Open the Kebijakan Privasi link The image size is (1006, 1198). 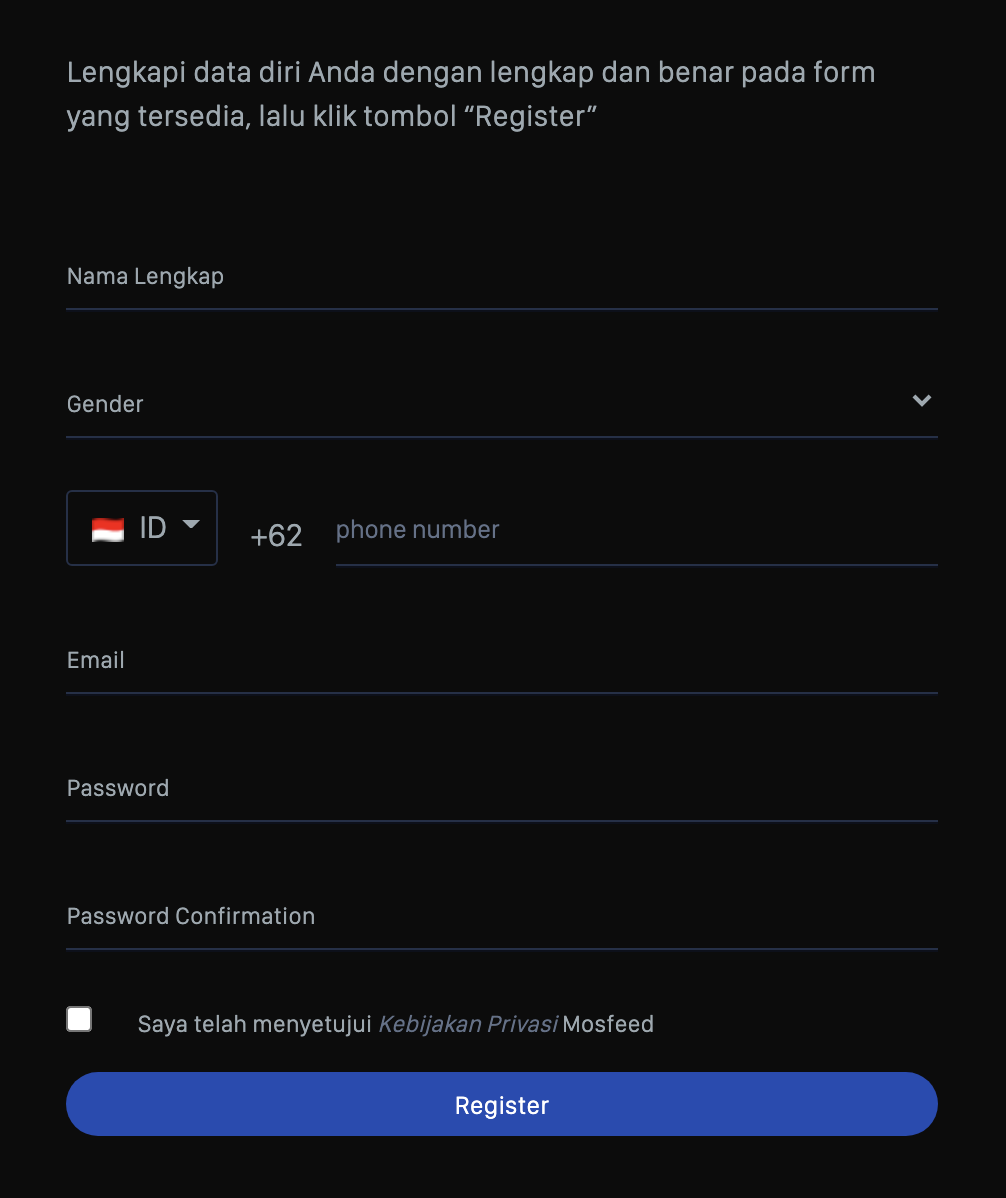(468, 1024)
